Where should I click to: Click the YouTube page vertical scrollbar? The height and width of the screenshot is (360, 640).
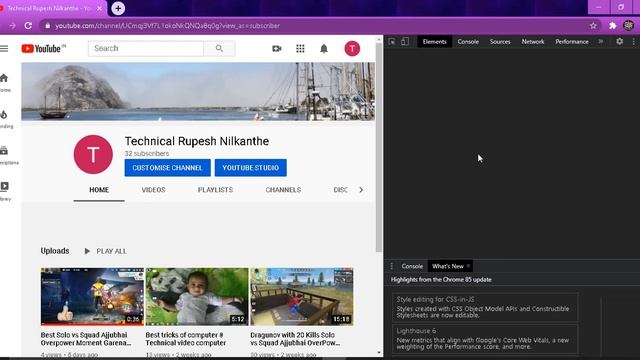tap(379, 147)
